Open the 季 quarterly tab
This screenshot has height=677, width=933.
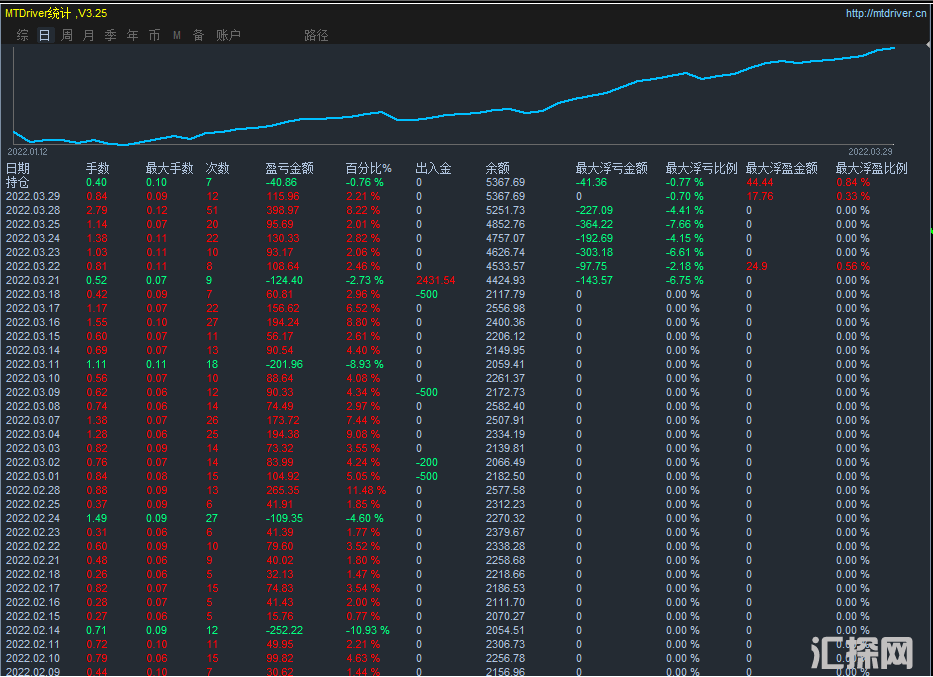click(x=111, y=35)
